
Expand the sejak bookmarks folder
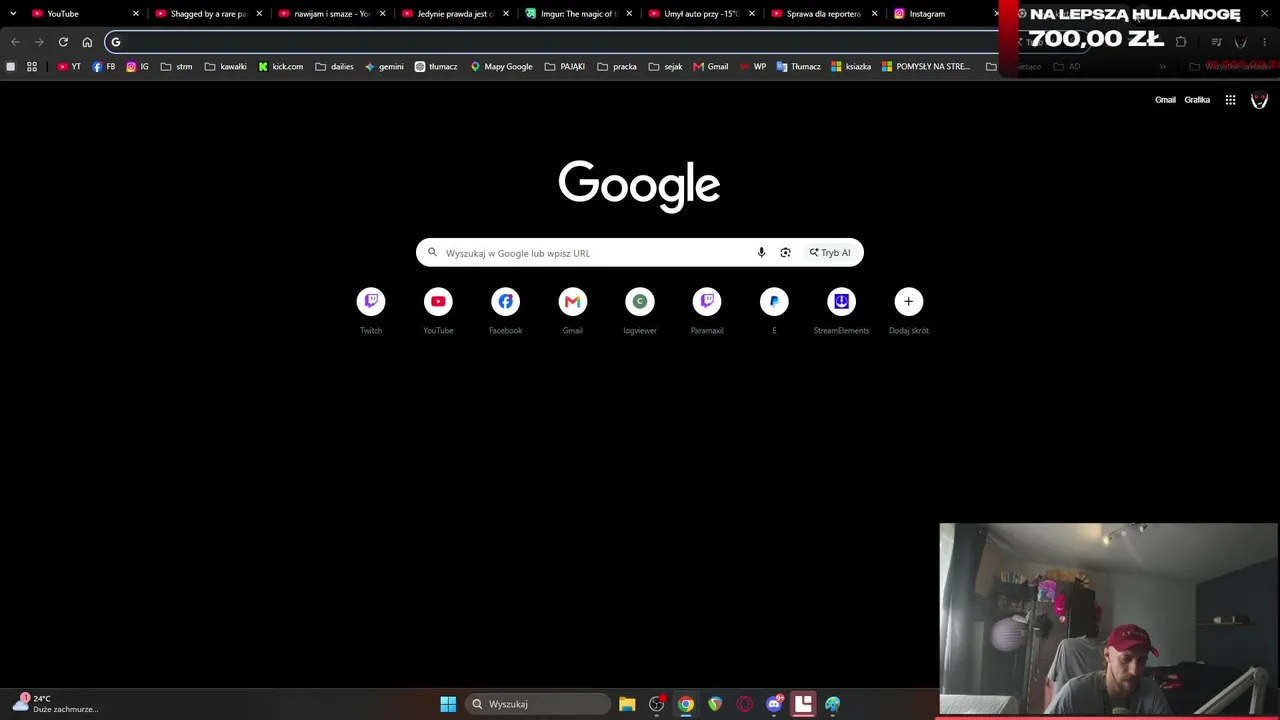665,67
